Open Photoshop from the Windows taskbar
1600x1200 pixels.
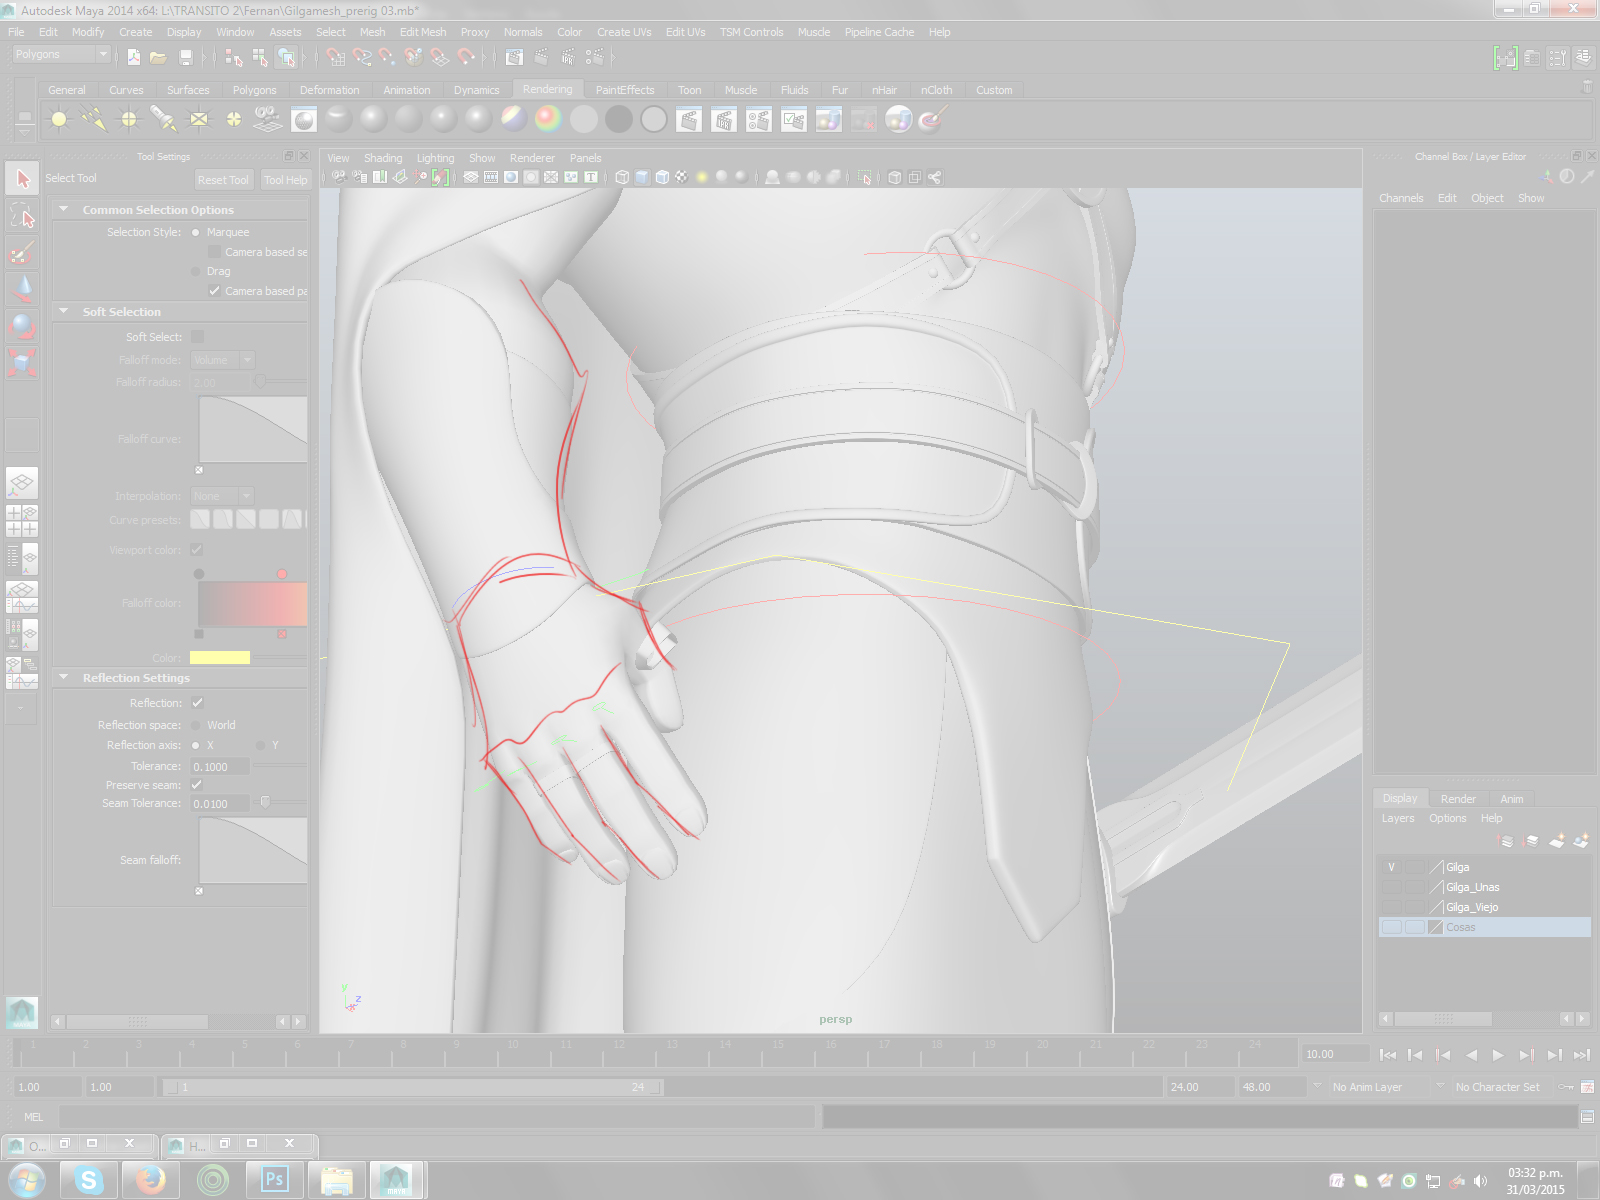click(274, 1180)
